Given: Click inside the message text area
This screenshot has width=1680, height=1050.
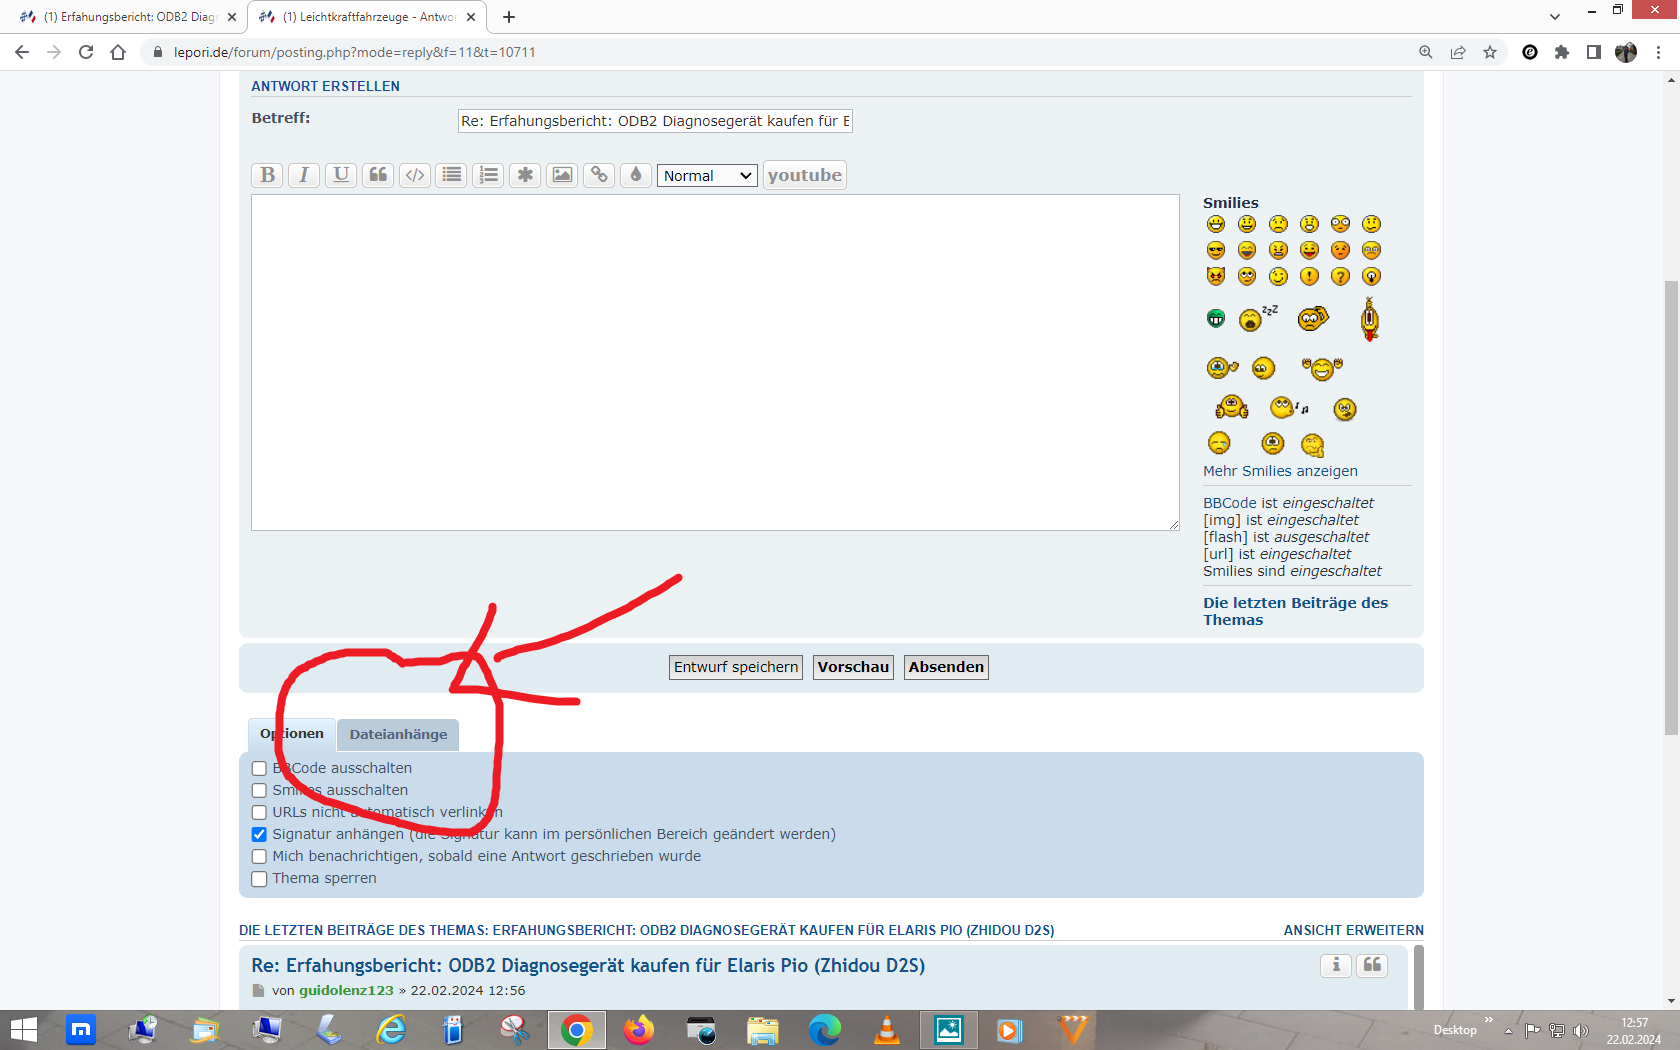Looking at the screenshot, I should [x=715, y=360].
